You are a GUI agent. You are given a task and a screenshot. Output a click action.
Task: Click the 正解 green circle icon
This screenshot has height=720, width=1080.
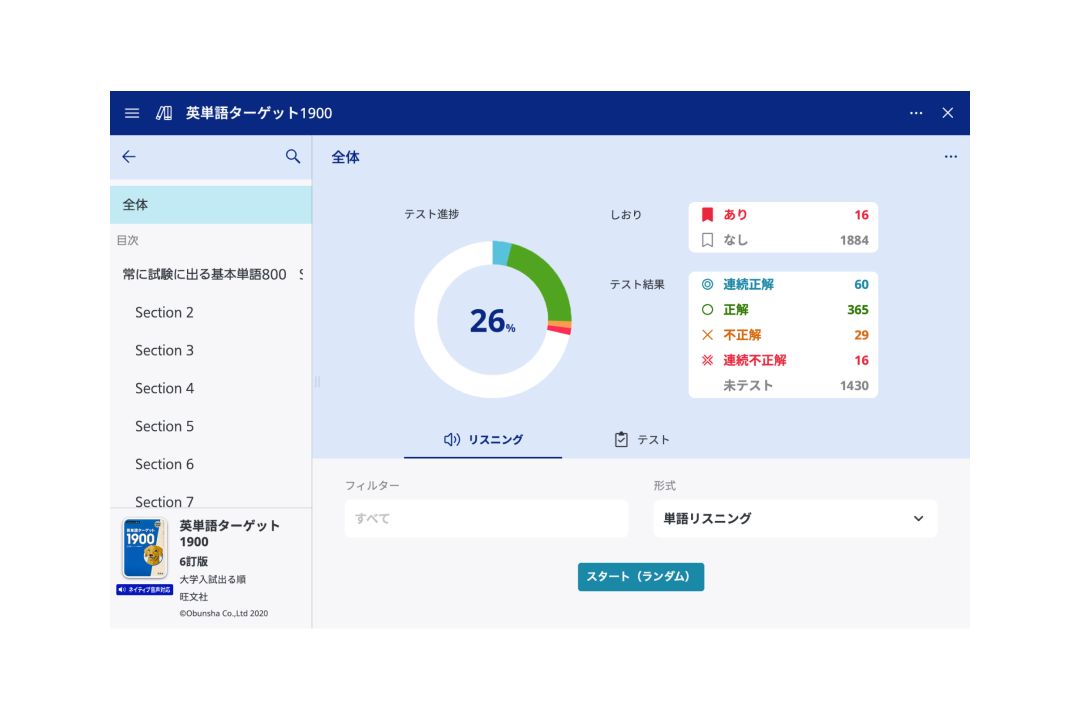click(707, 310)
